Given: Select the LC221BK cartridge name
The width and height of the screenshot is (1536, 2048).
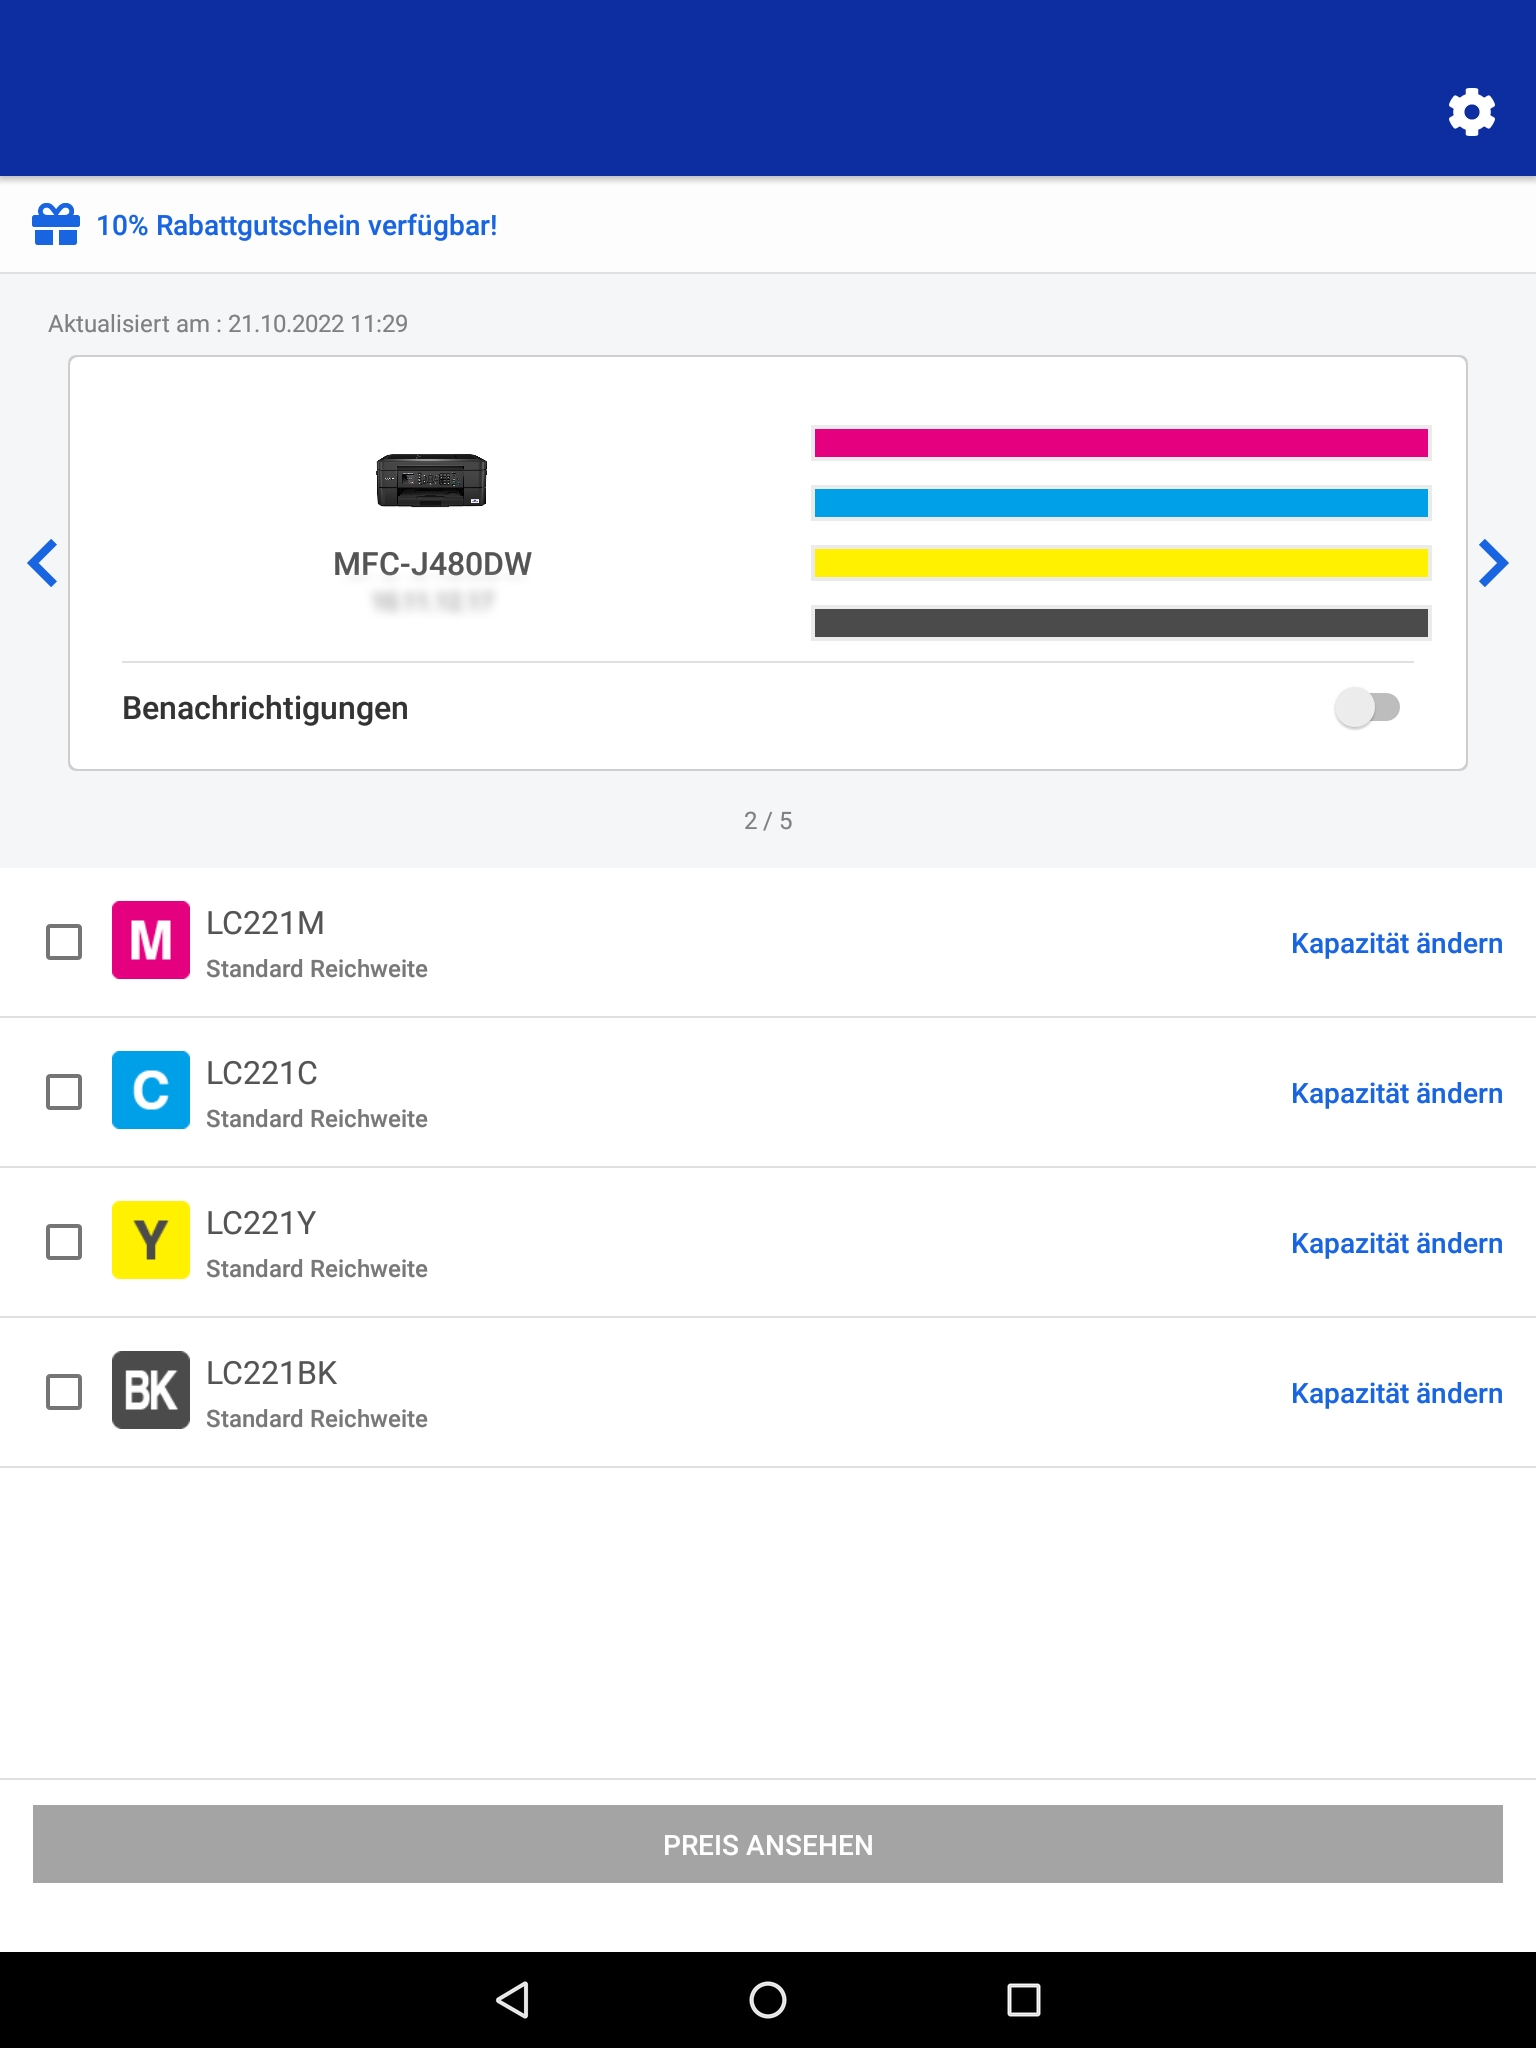Looking at the screenshot, I should coord(272,1373).
